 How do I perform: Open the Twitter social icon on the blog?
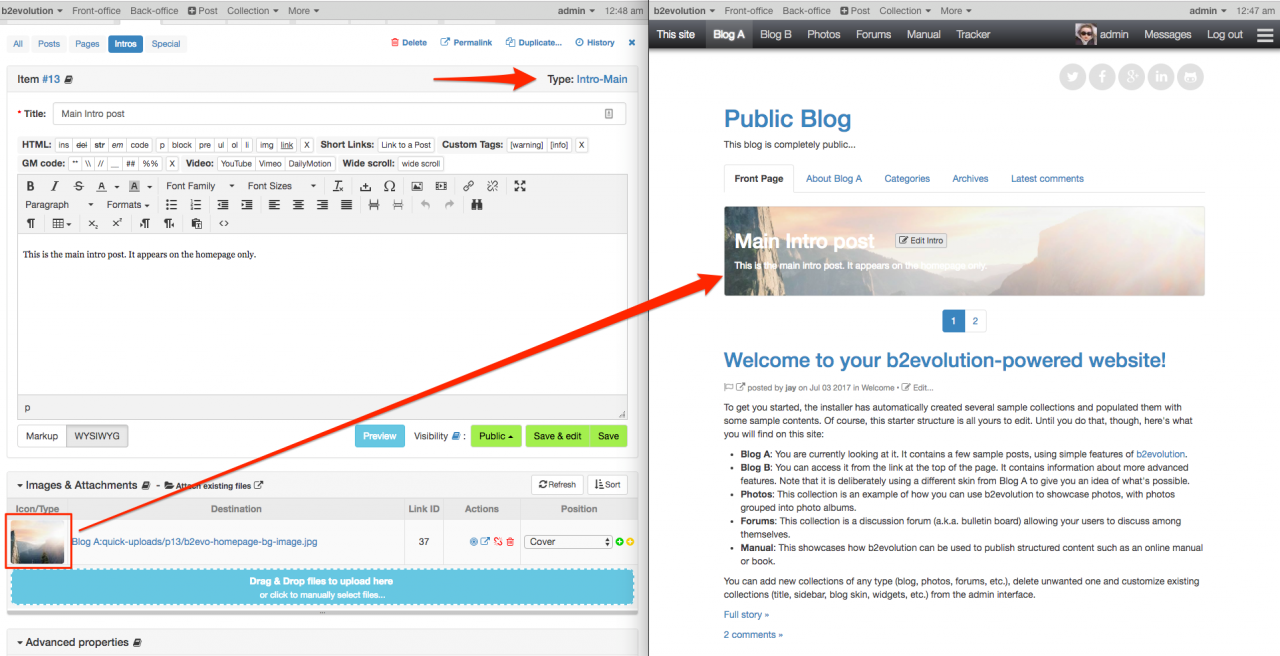[x=1073, y=76]
